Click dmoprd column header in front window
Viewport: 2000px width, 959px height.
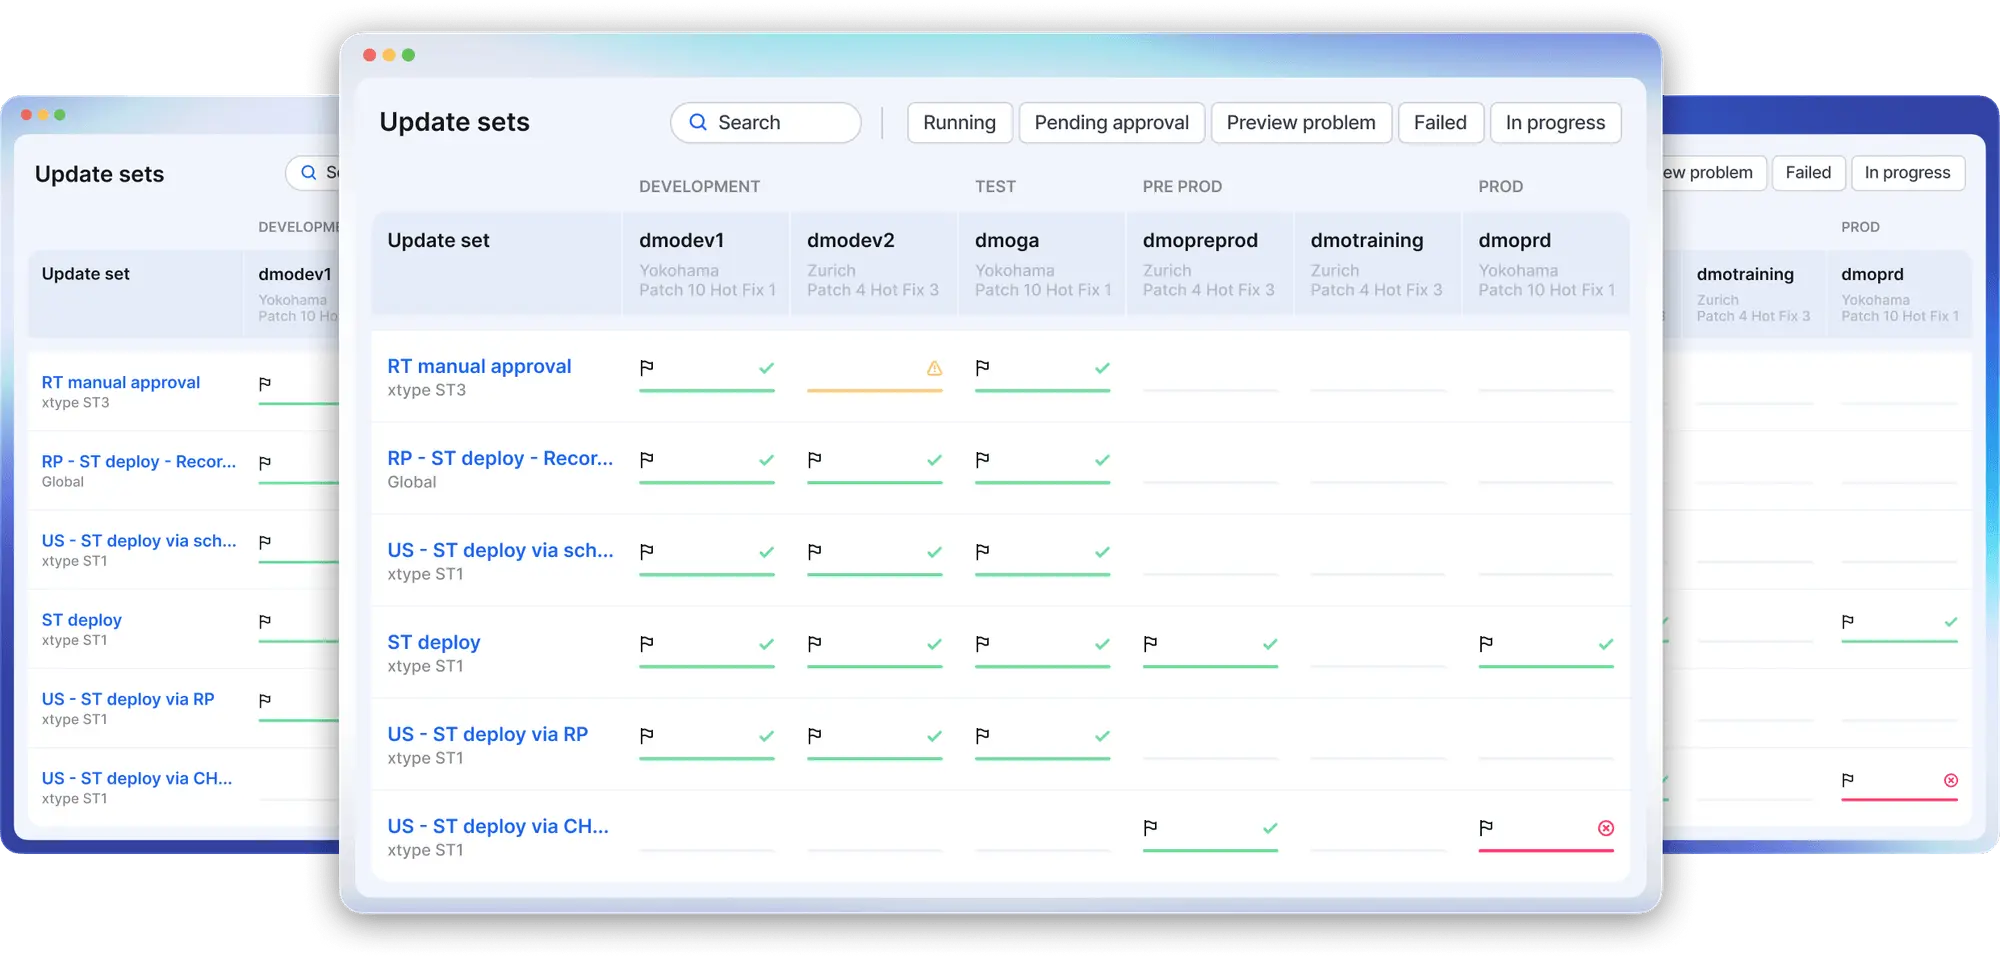coord(1546,264)
